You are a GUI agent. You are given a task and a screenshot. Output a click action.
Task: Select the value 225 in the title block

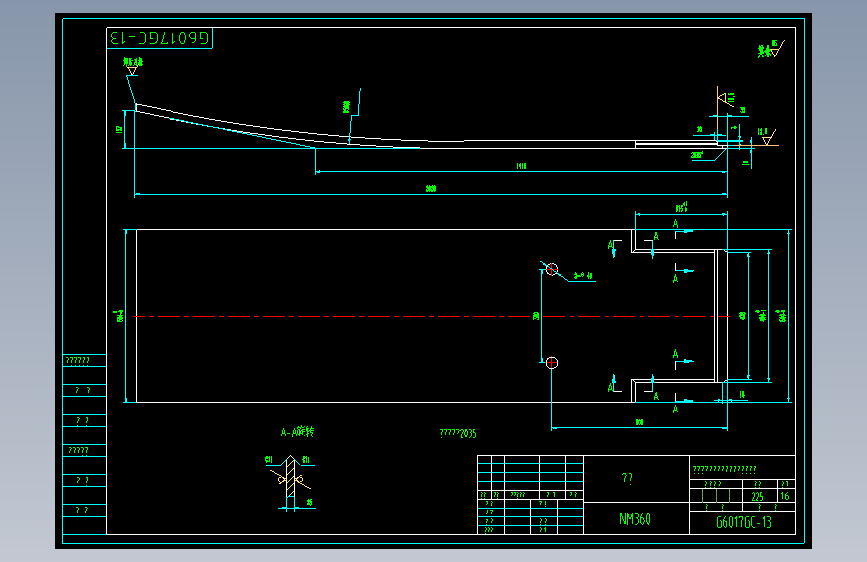click(x=758, y=496)
